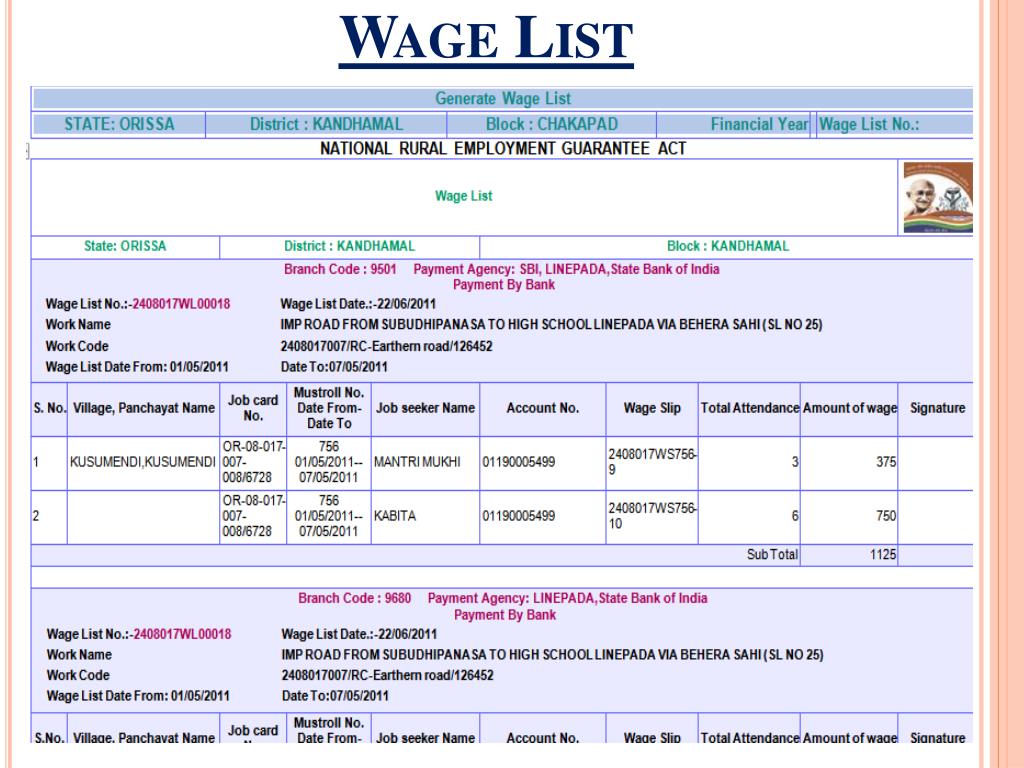Click the 'Generate Wage List' header
Image resolution: width=1024 pixels, height=768 pixels.
pyautogui.click(x=503, y=99)
